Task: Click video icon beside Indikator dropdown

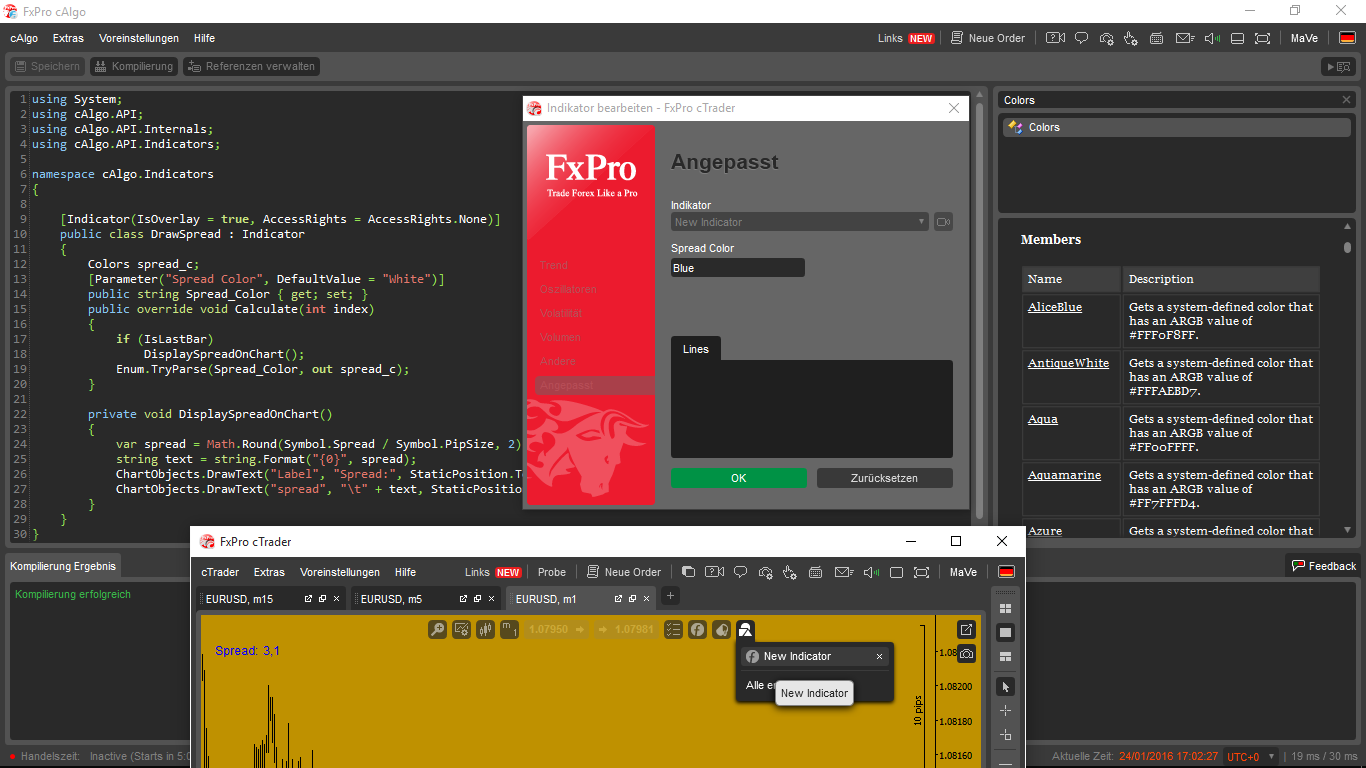Action: click(x=943, y=222)
